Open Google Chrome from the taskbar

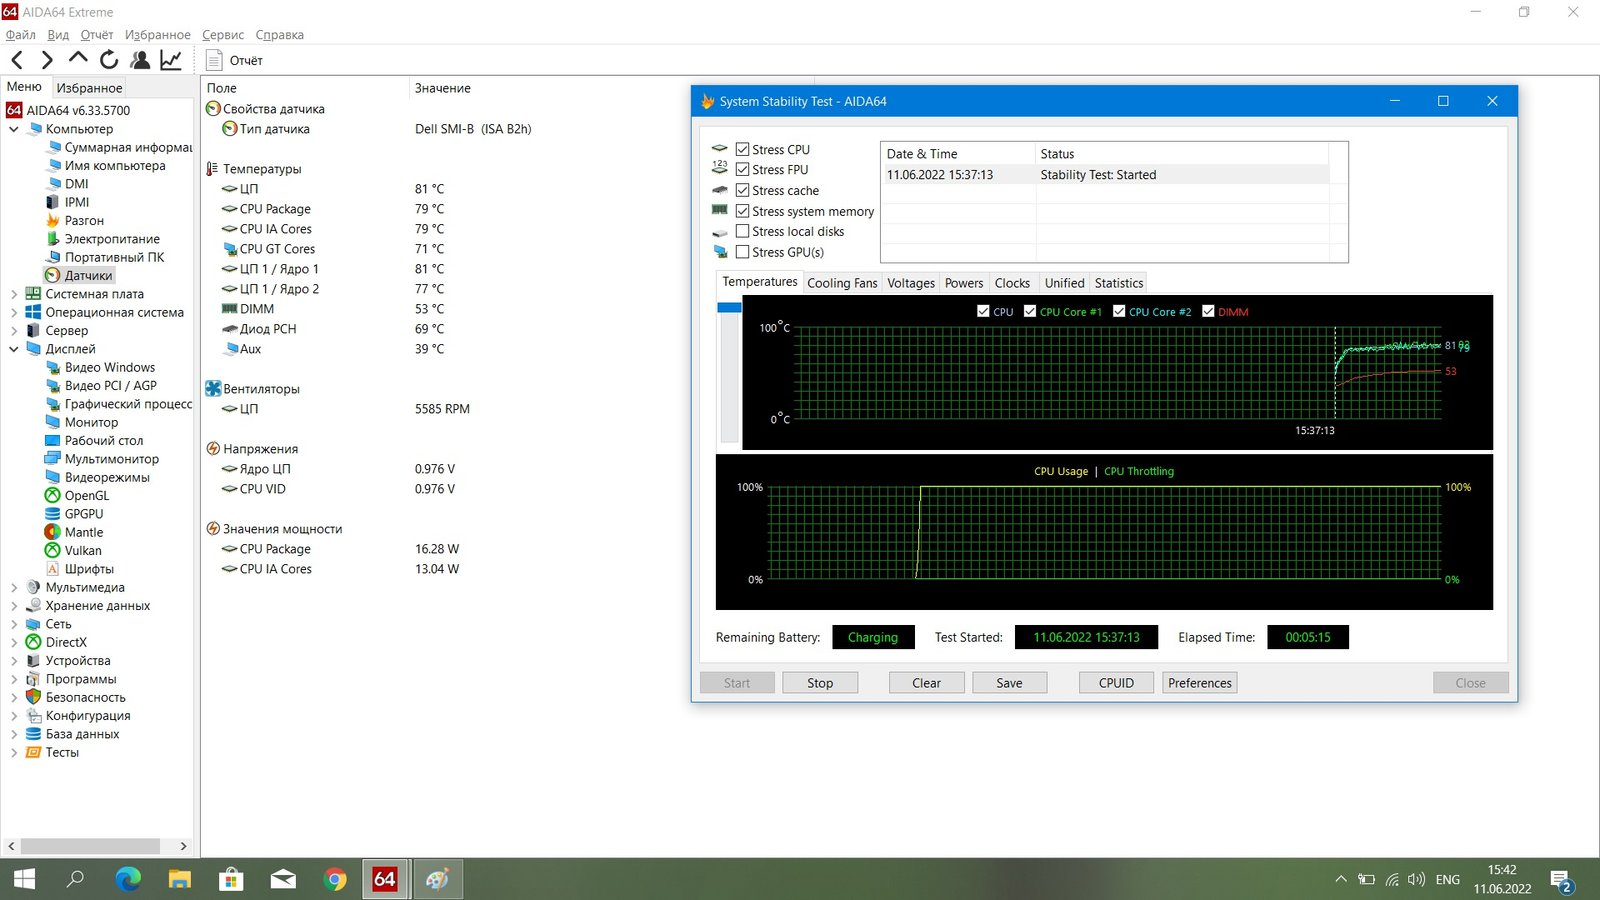(x=336, y=879)
